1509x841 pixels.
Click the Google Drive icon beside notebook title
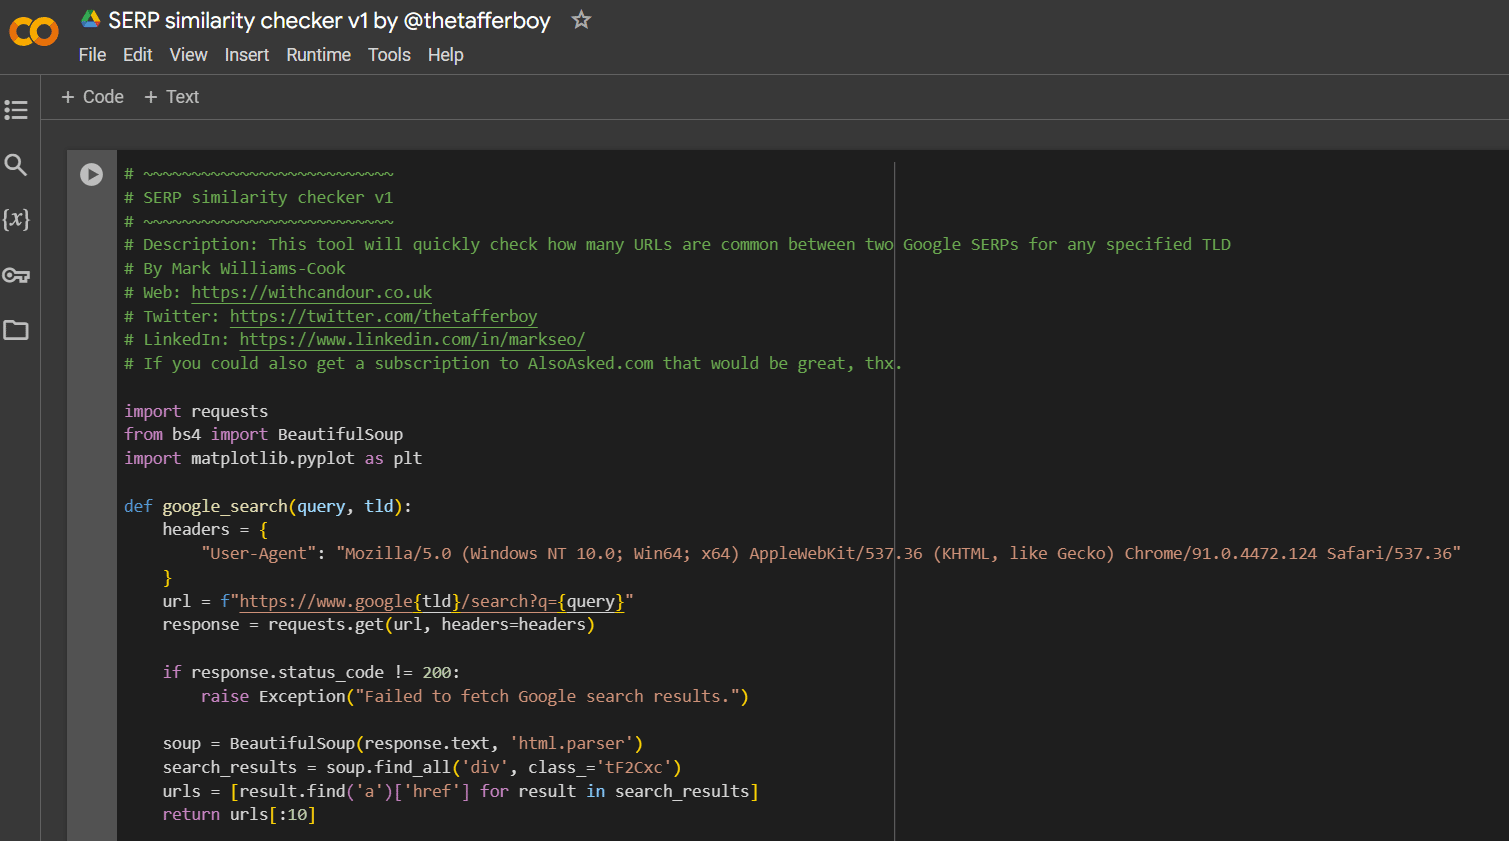[x=91, y=19]
